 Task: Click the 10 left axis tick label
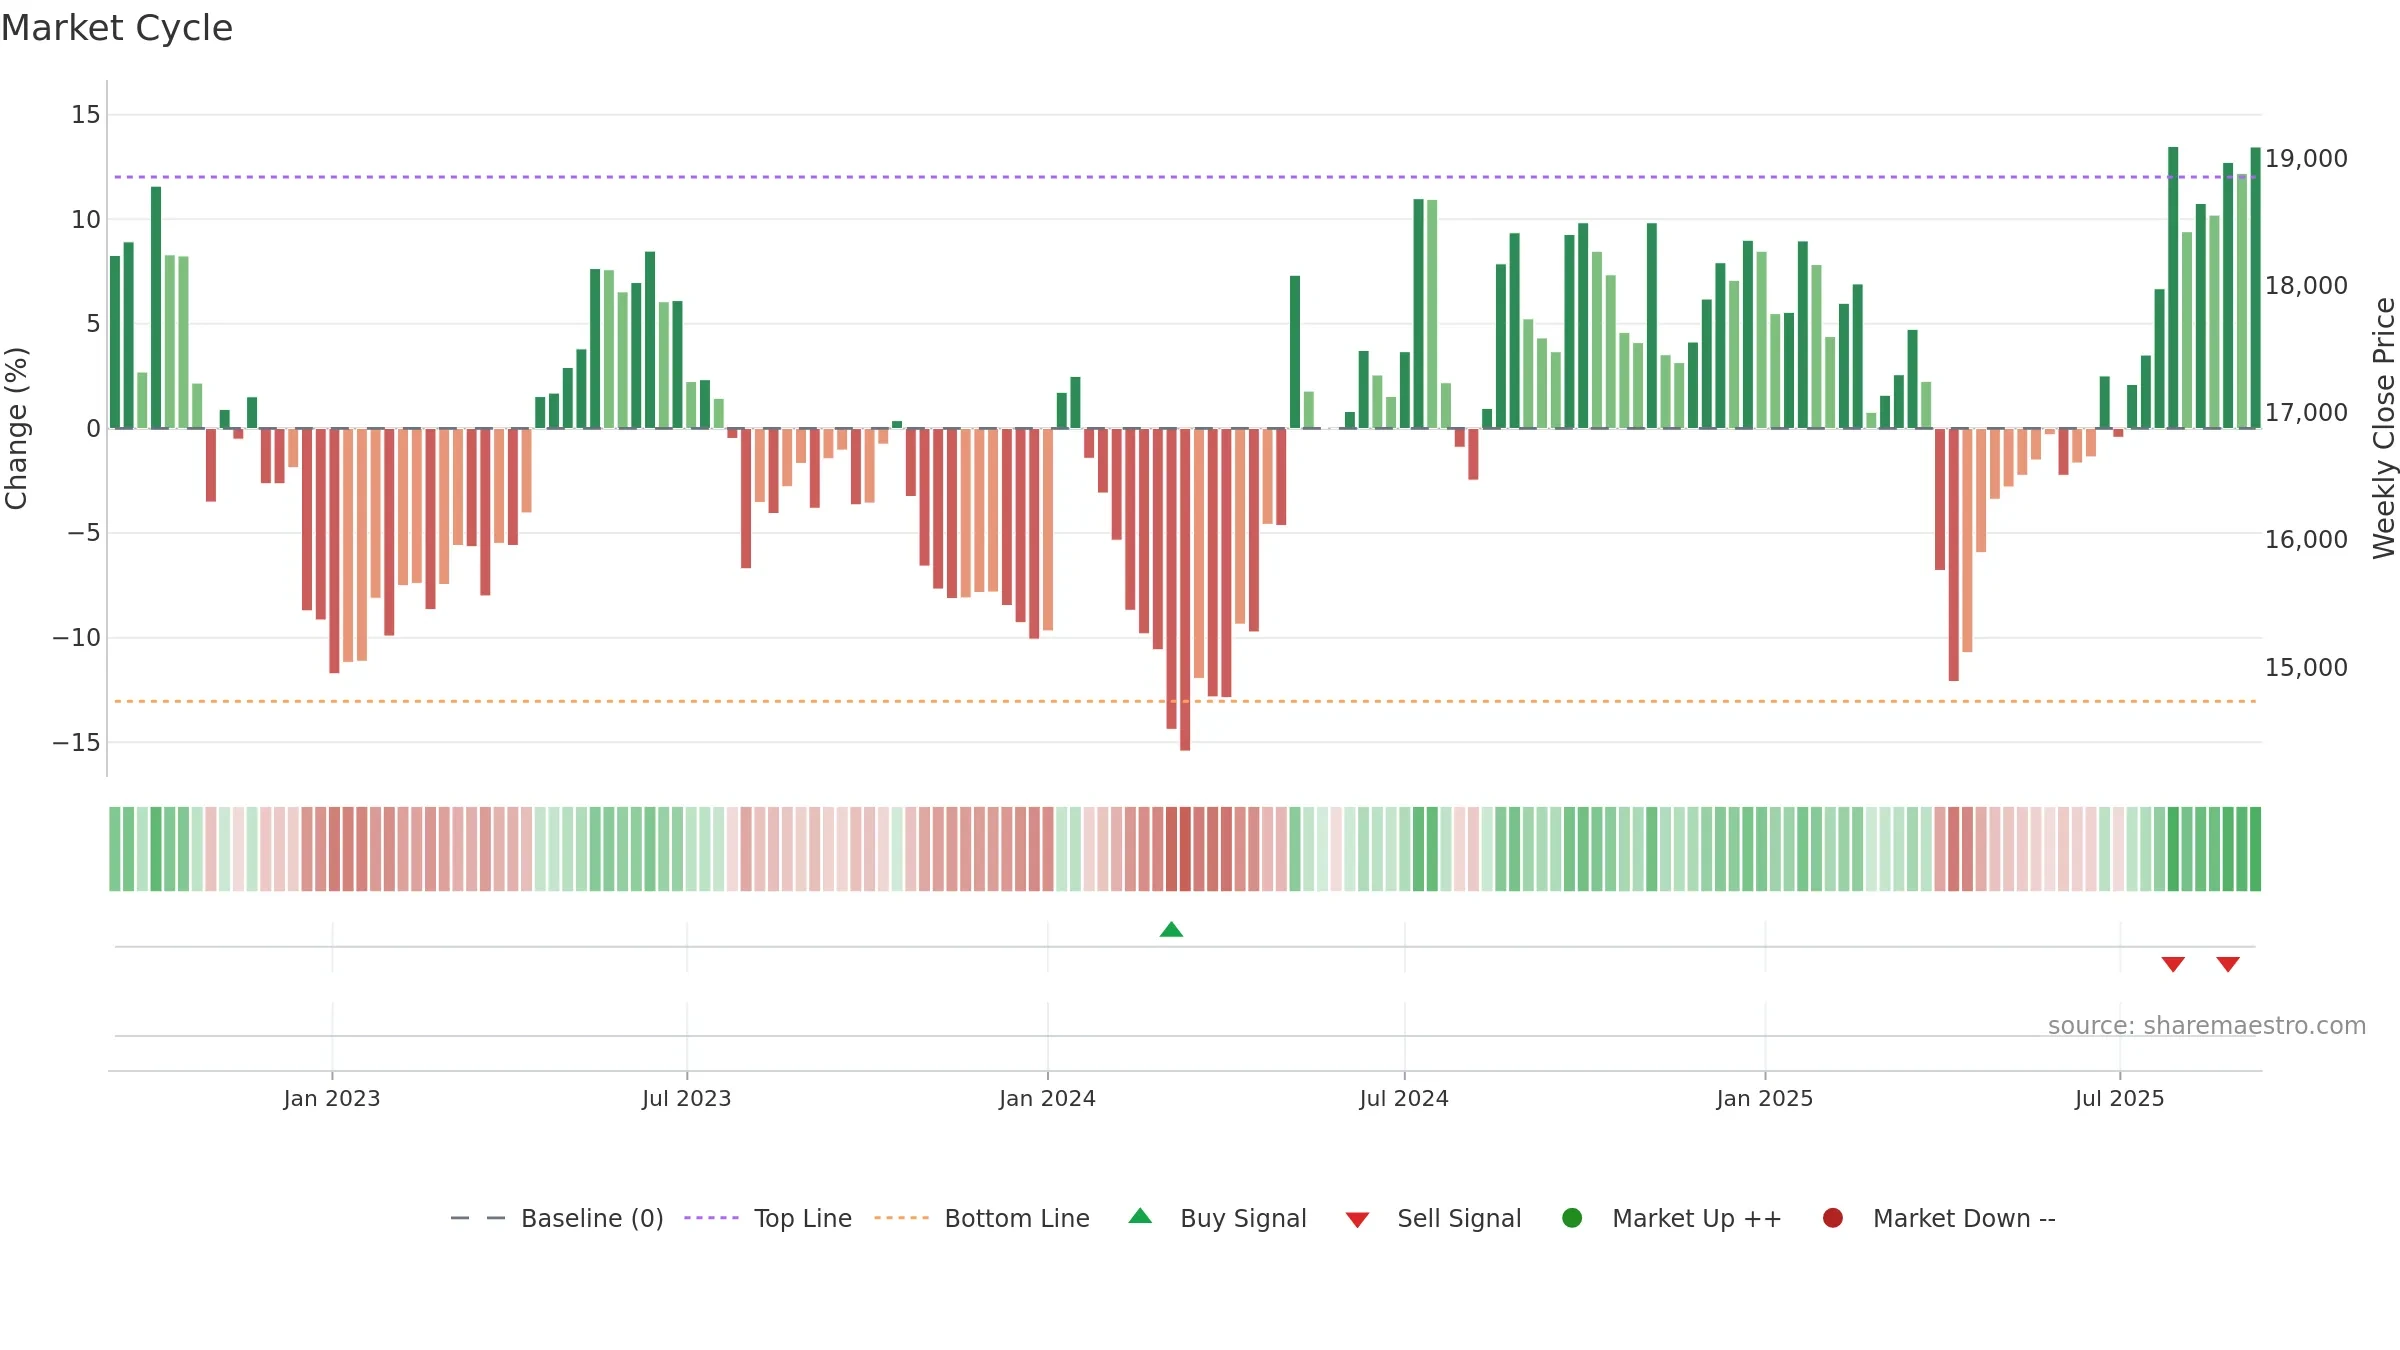pyautogui.click(x=86, y=220)
